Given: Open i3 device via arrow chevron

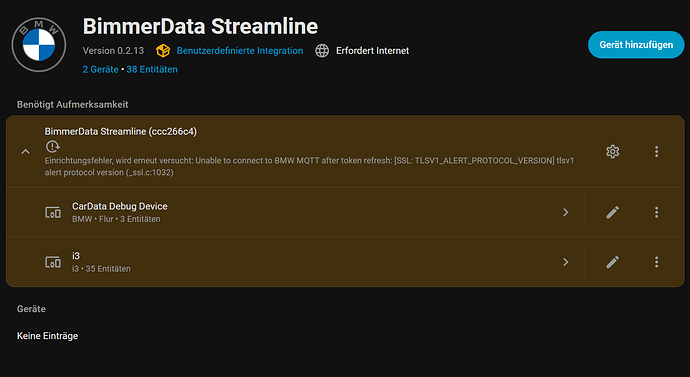Looking at the screenshot, I should (565, 262).
